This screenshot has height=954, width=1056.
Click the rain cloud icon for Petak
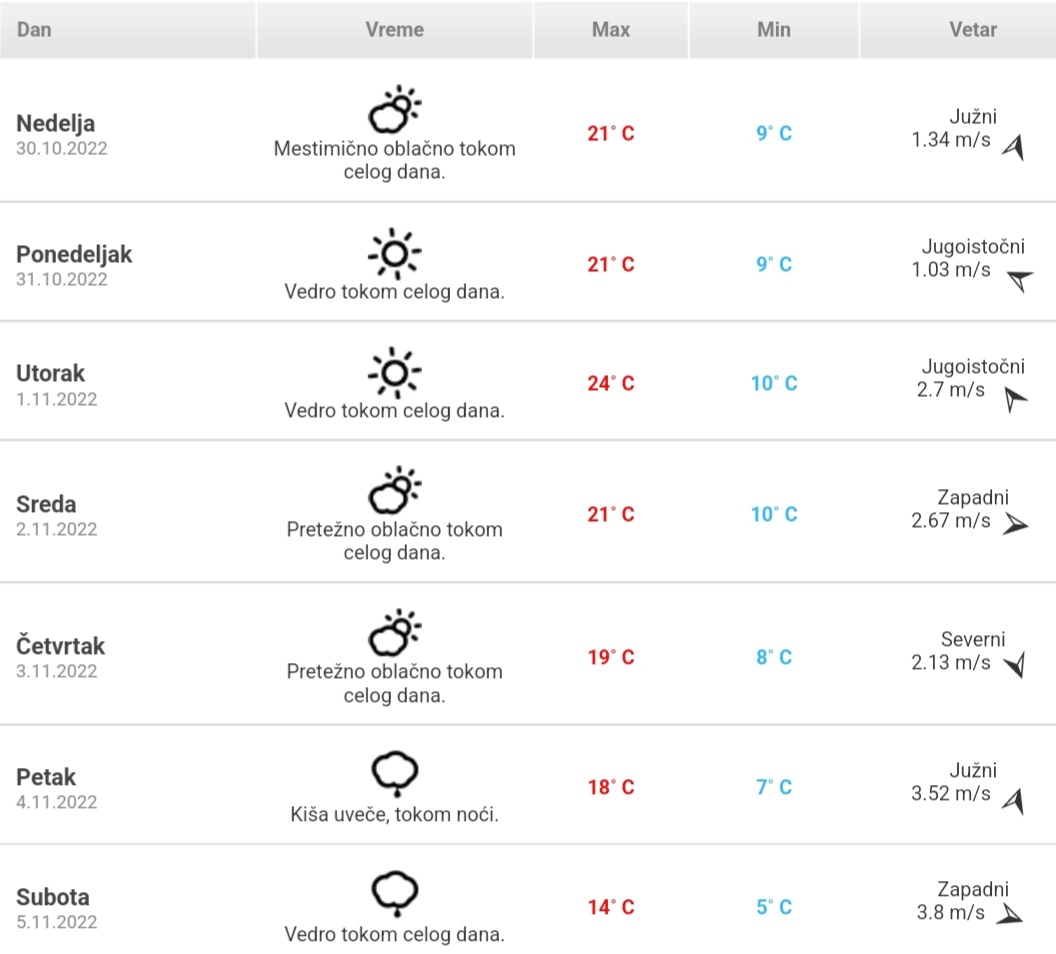(395, 773)
